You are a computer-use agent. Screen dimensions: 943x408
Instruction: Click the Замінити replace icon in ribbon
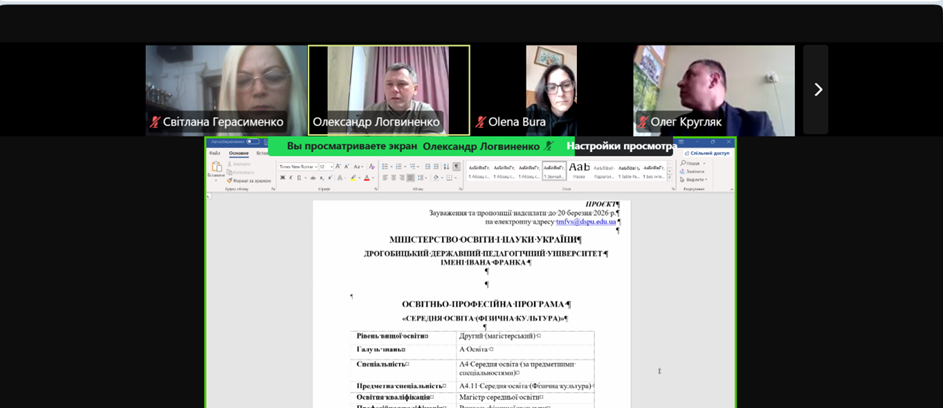tap(684, 171)
